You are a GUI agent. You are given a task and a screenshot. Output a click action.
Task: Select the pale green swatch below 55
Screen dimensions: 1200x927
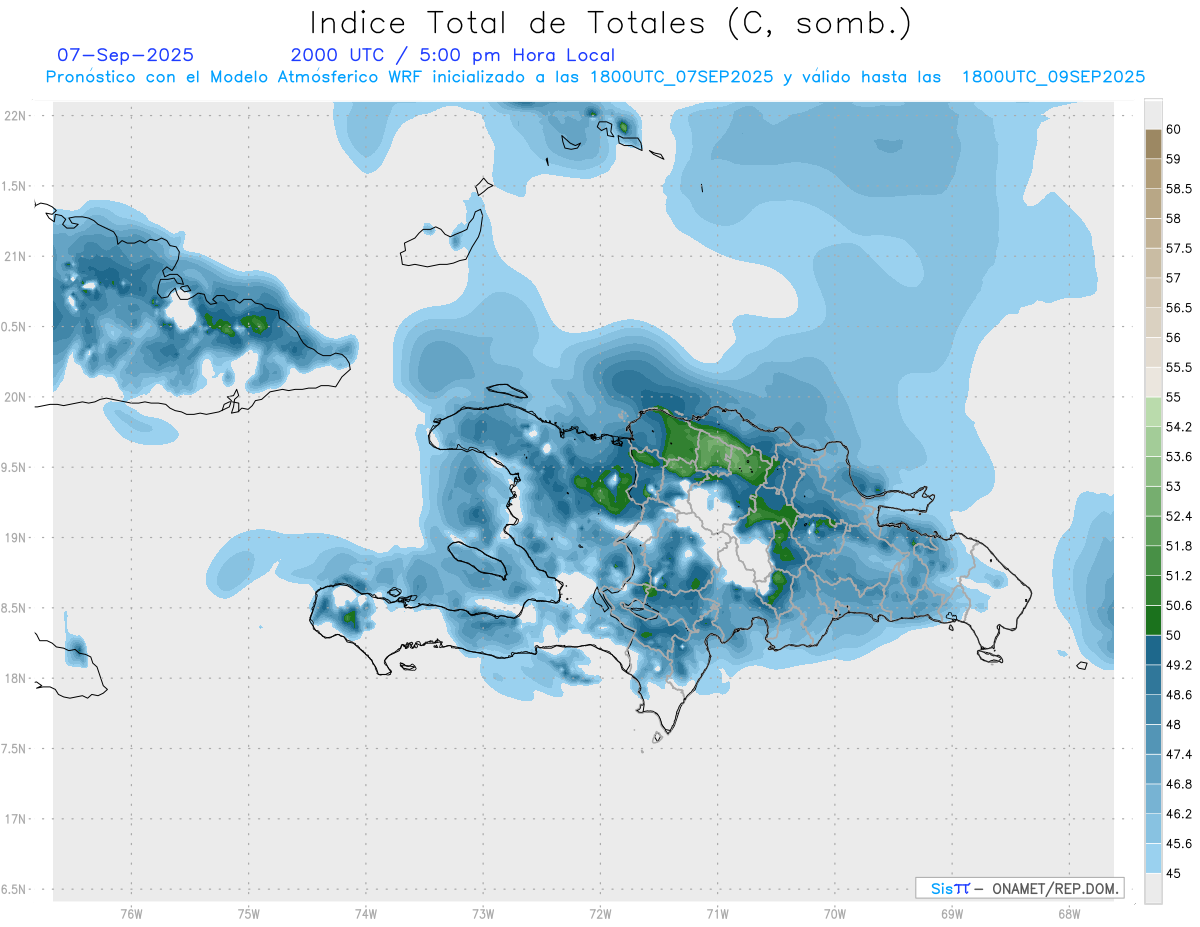[1153, 412]
